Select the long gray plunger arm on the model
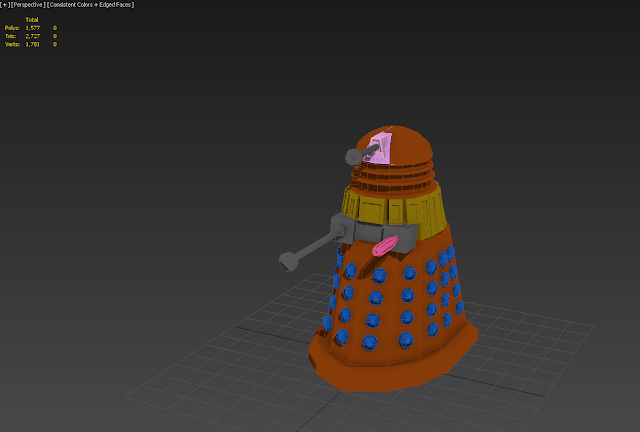 [x=312, y=248]
